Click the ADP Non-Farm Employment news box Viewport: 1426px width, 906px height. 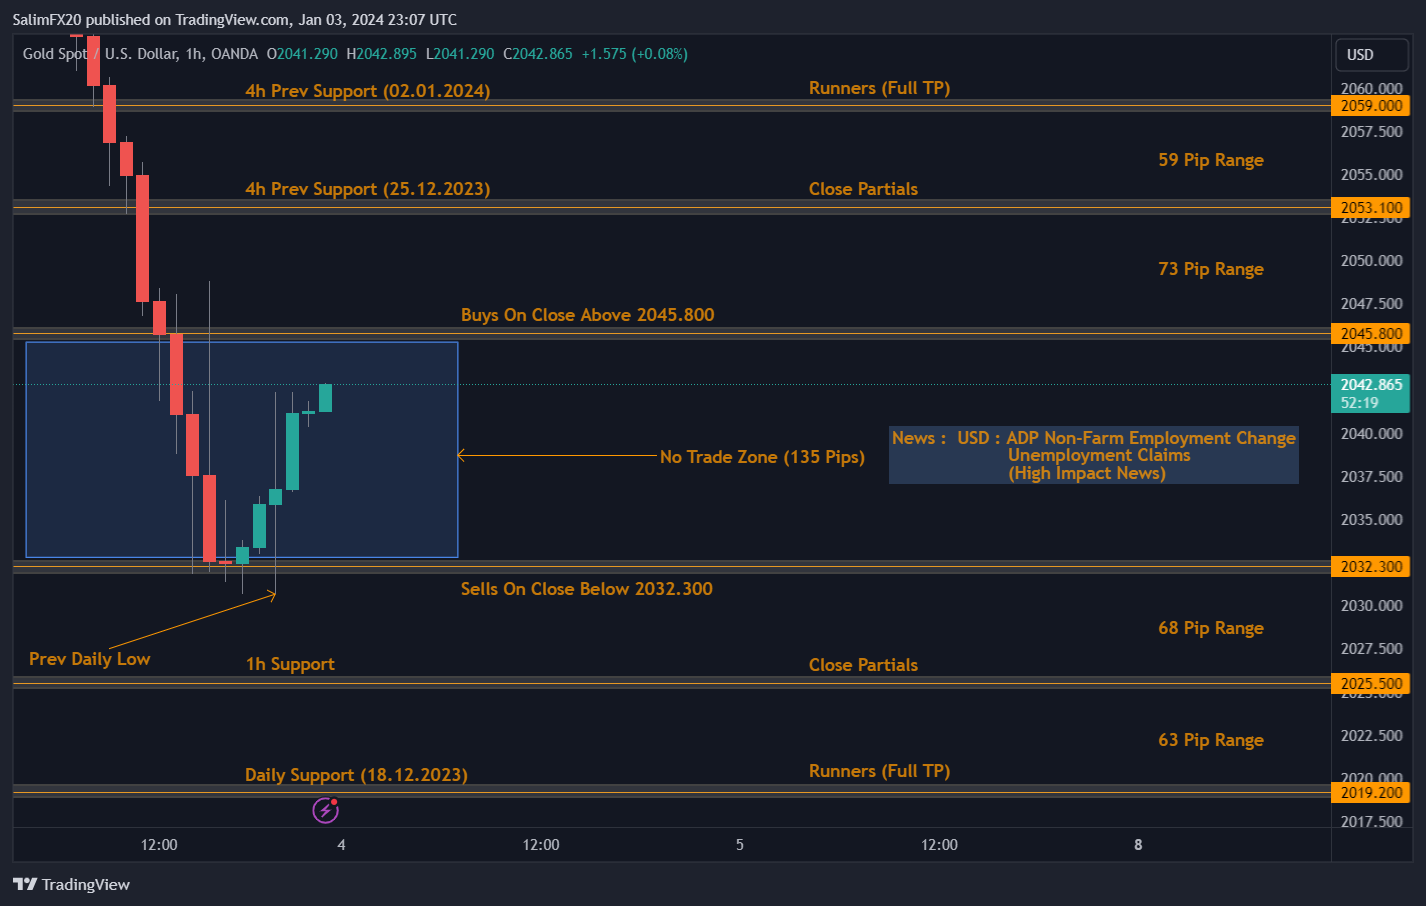[x=1093, y=455]
